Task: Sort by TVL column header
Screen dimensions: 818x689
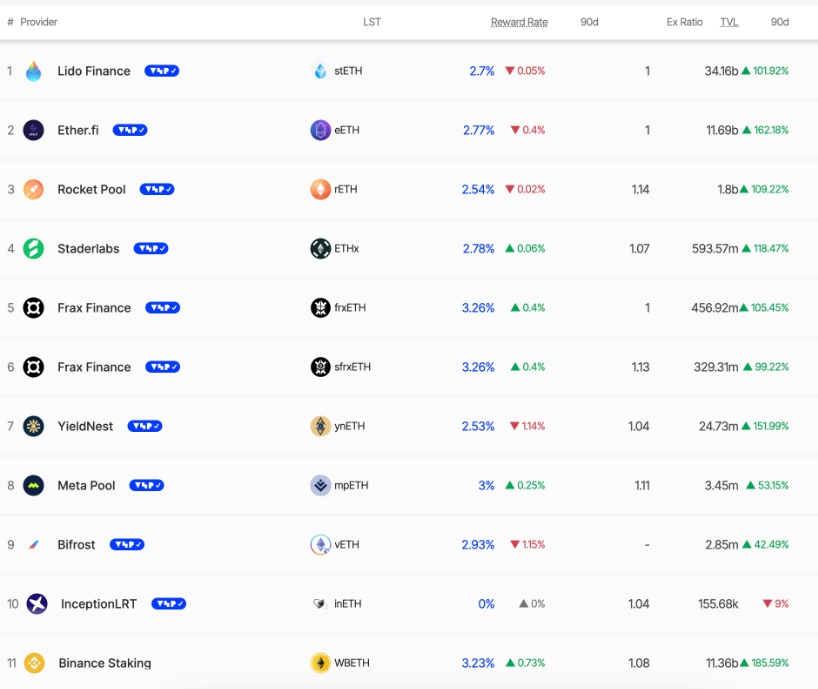Action: click(729, 22)
